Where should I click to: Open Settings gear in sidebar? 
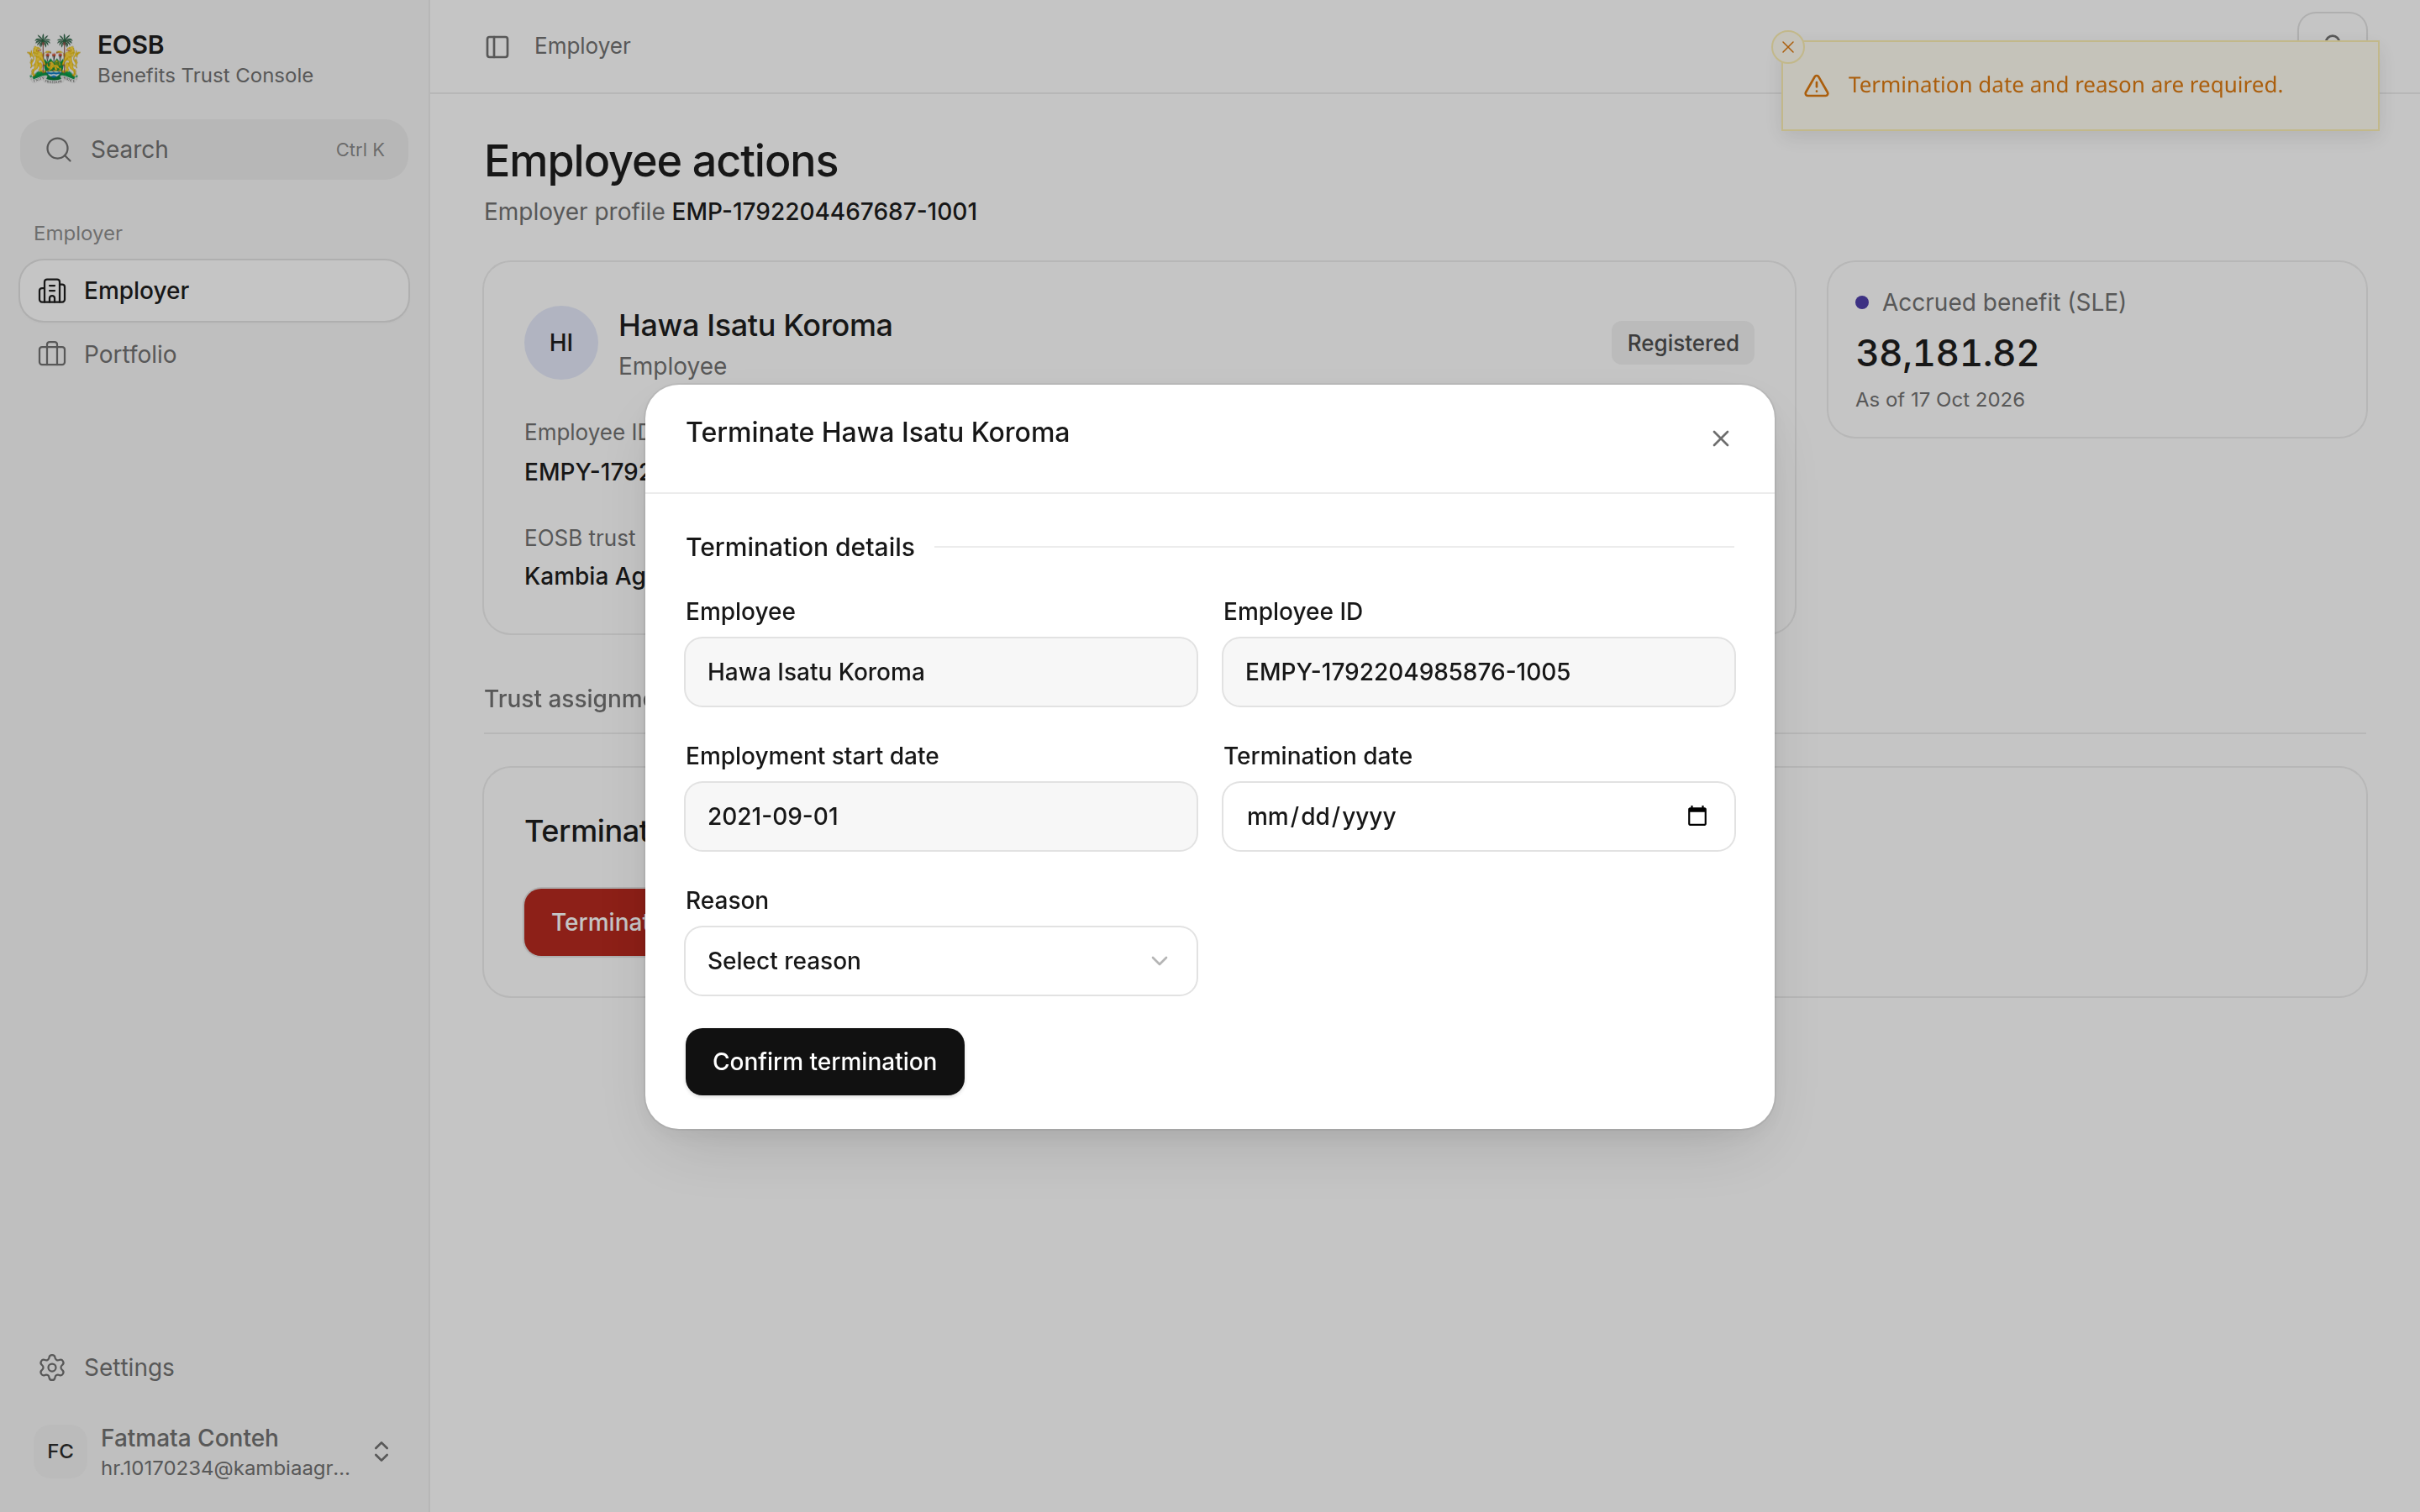[52, 1367]
